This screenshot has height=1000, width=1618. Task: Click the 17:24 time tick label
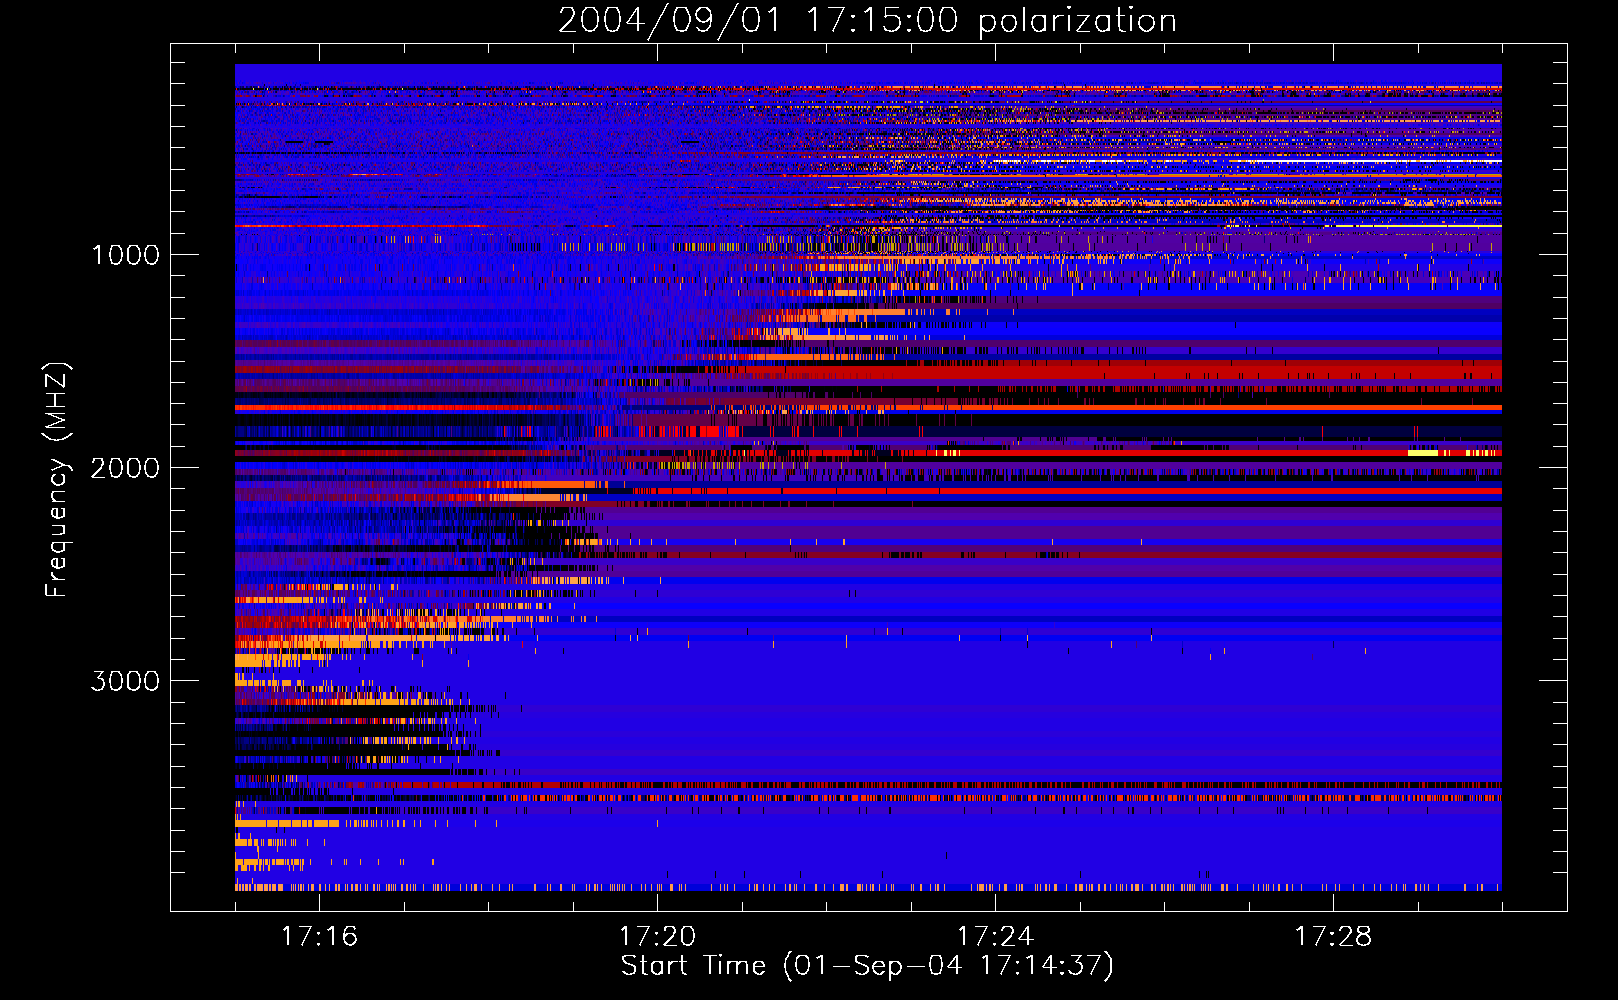coord(995,936)
